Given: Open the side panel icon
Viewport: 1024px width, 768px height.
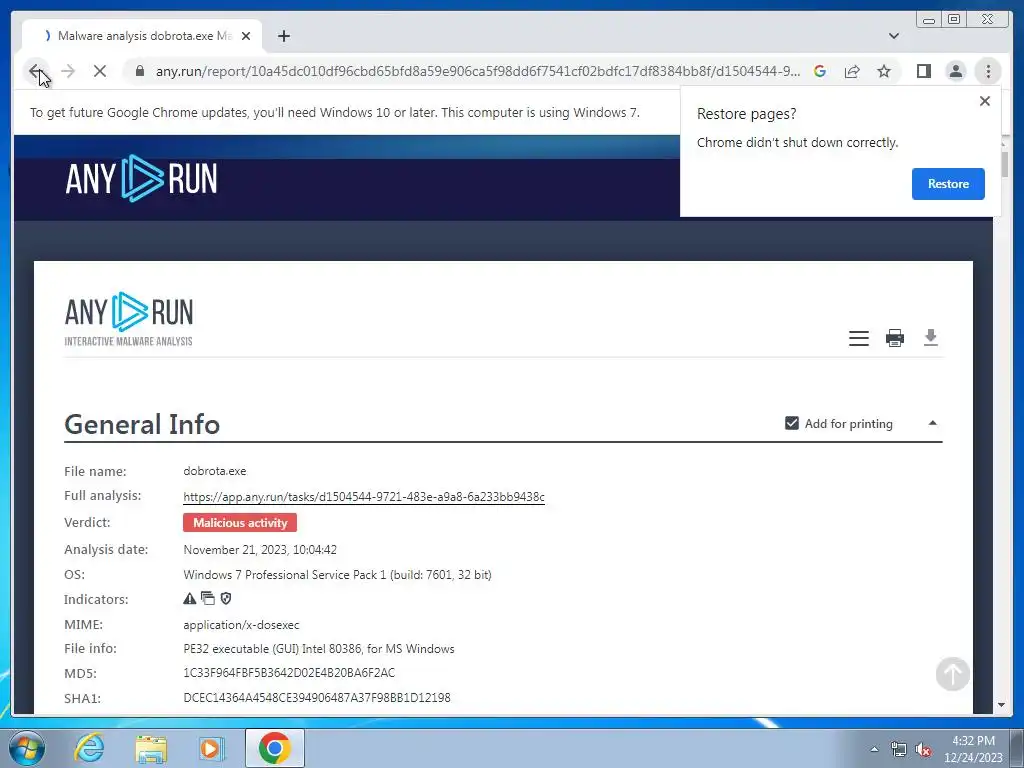Looking at the screenshot, I should coord(923,71).
